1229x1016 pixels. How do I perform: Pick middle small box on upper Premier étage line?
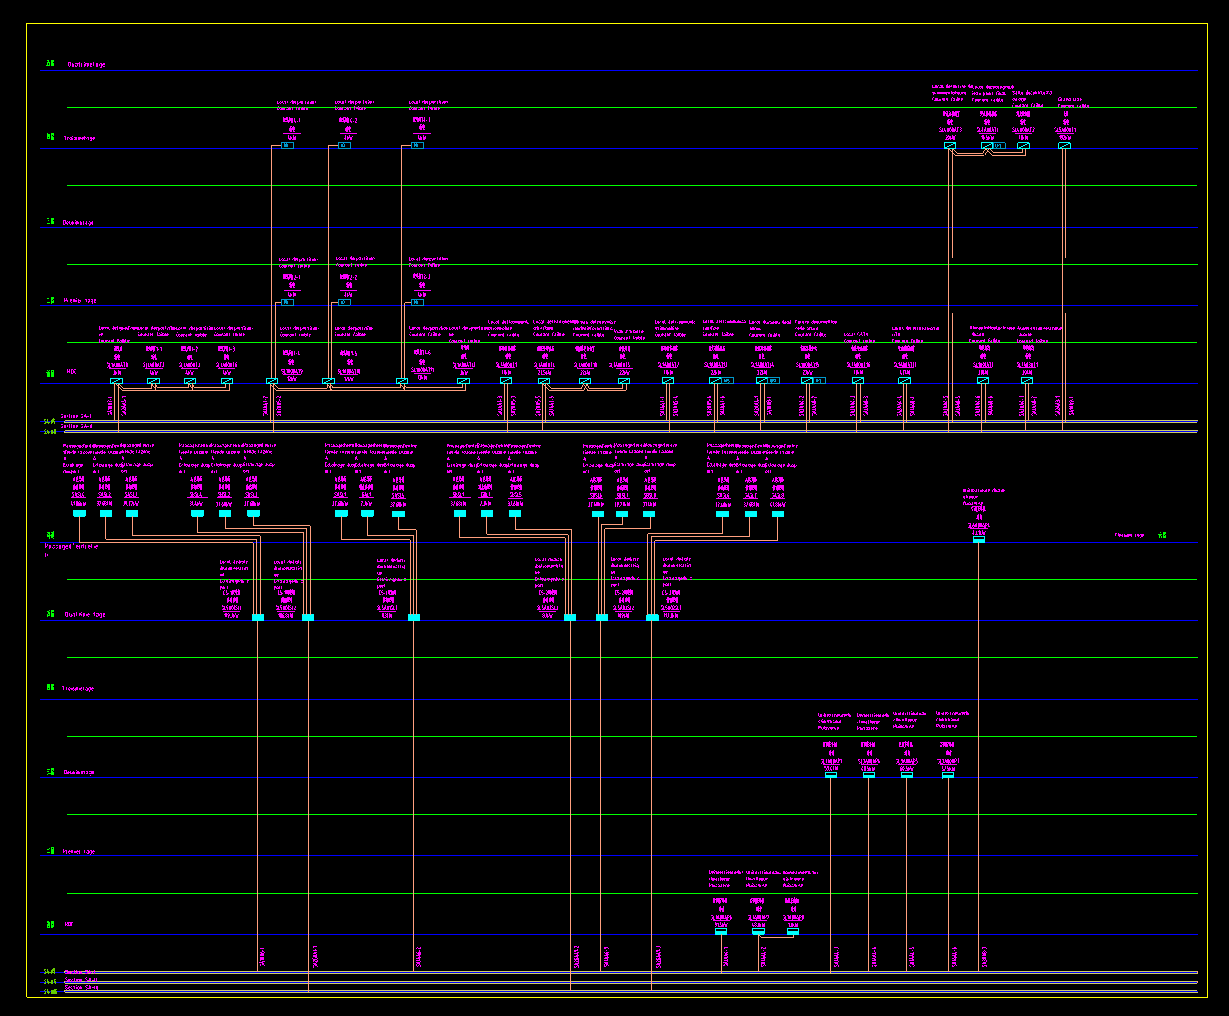345,302
